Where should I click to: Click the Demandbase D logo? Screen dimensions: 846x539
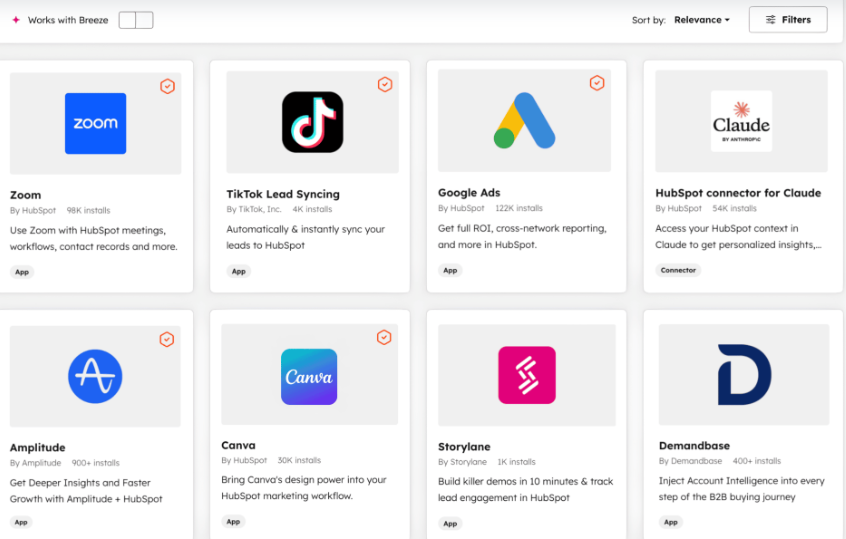pyautogui.click(x=744, y=374)
